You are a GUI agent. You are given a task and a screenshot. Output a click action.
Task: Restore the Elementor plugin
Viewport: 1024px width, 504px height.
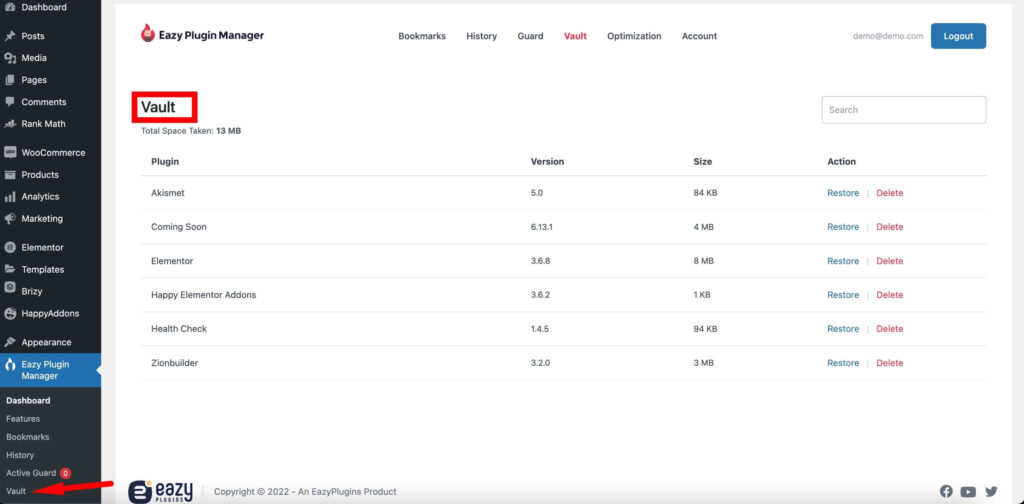[843, 260]
